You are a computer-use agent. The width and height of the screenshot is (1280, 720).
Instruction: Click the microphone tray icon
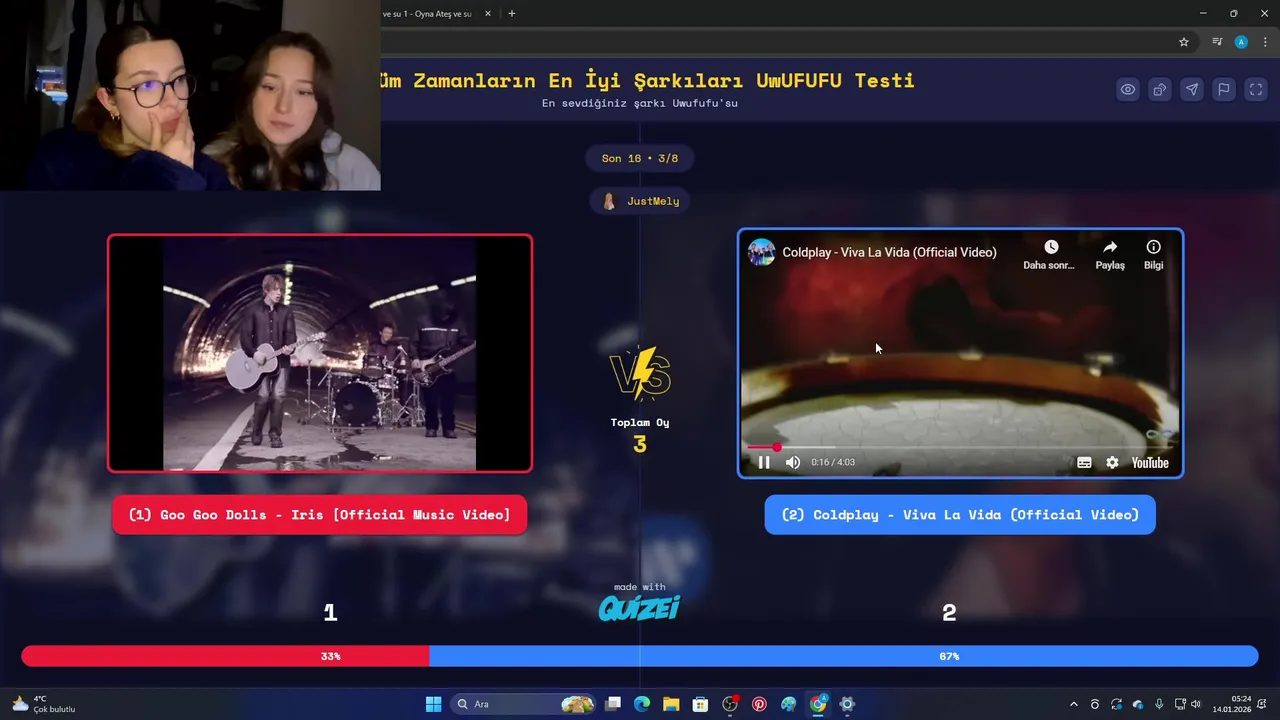[x=1159, y=704]
